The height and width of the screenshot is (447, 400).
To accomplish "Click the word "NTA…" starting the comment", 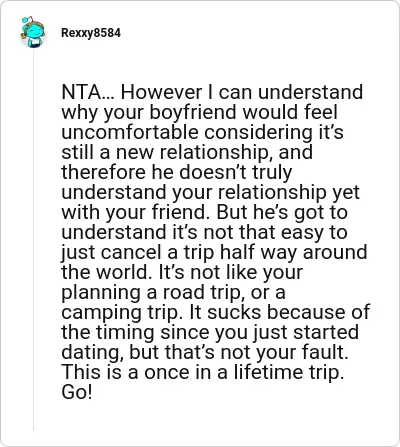I will tap(88, 92).
